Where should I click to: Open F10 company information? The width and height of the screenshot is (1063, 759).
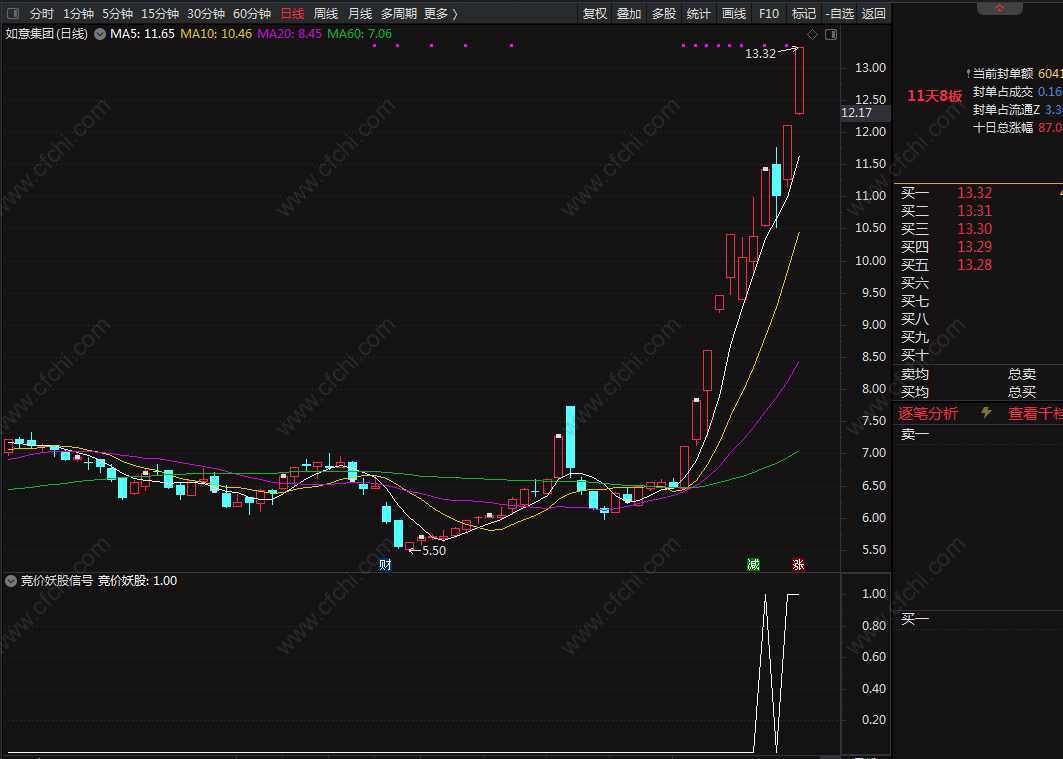pos(769,14)
